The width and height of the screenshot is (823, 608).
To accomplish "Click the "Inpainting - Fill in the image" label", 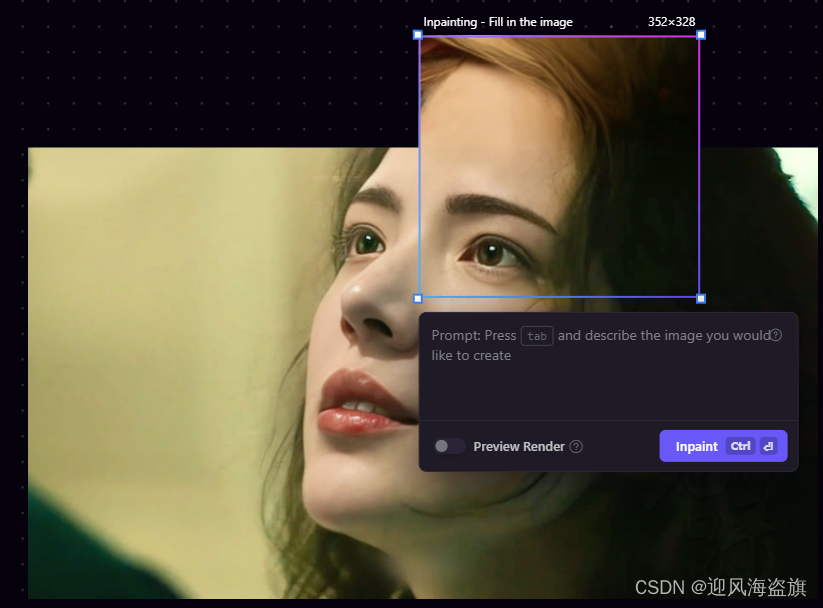I will coord(498,22).
